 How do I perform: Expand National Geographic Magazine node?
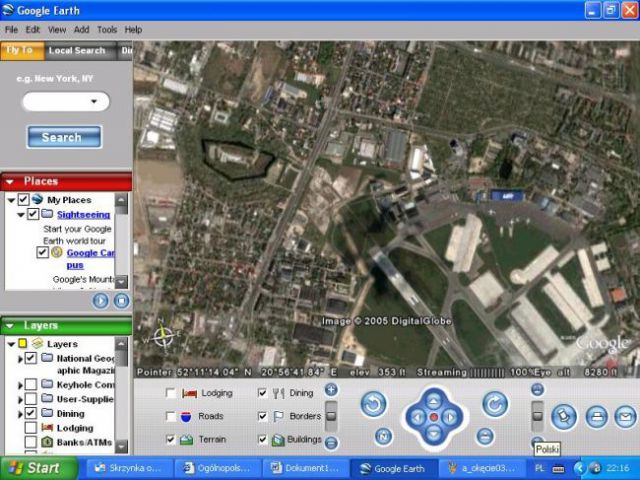click(x=20, y=359)
